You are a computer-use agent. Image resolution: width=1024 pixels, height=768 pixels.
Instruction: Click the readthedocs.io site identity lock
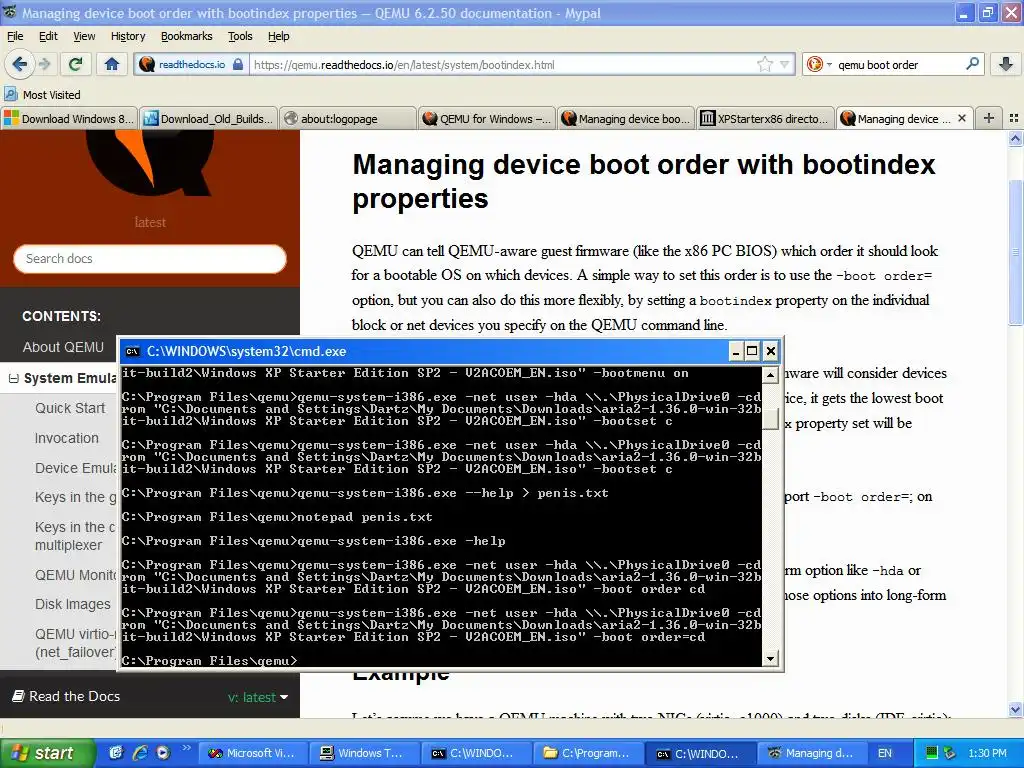(238, 64)
